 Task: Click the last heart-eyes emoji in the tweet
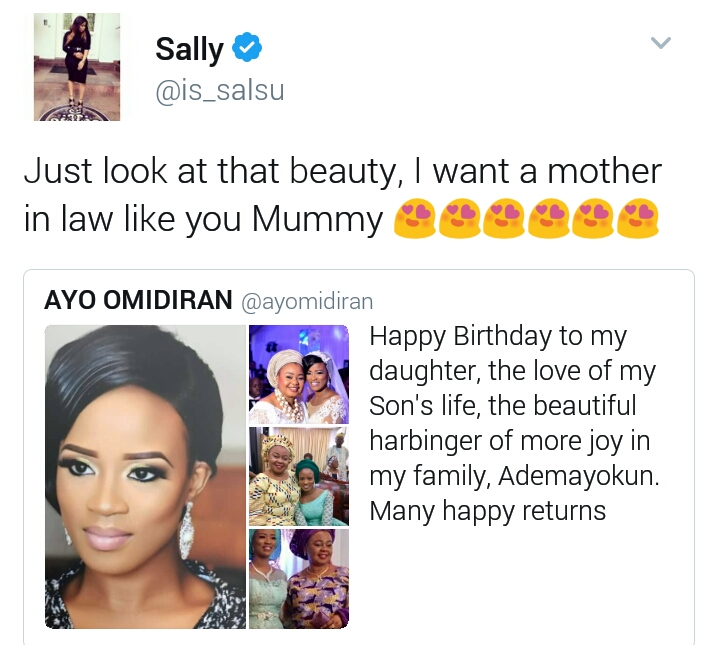point(637,219)
